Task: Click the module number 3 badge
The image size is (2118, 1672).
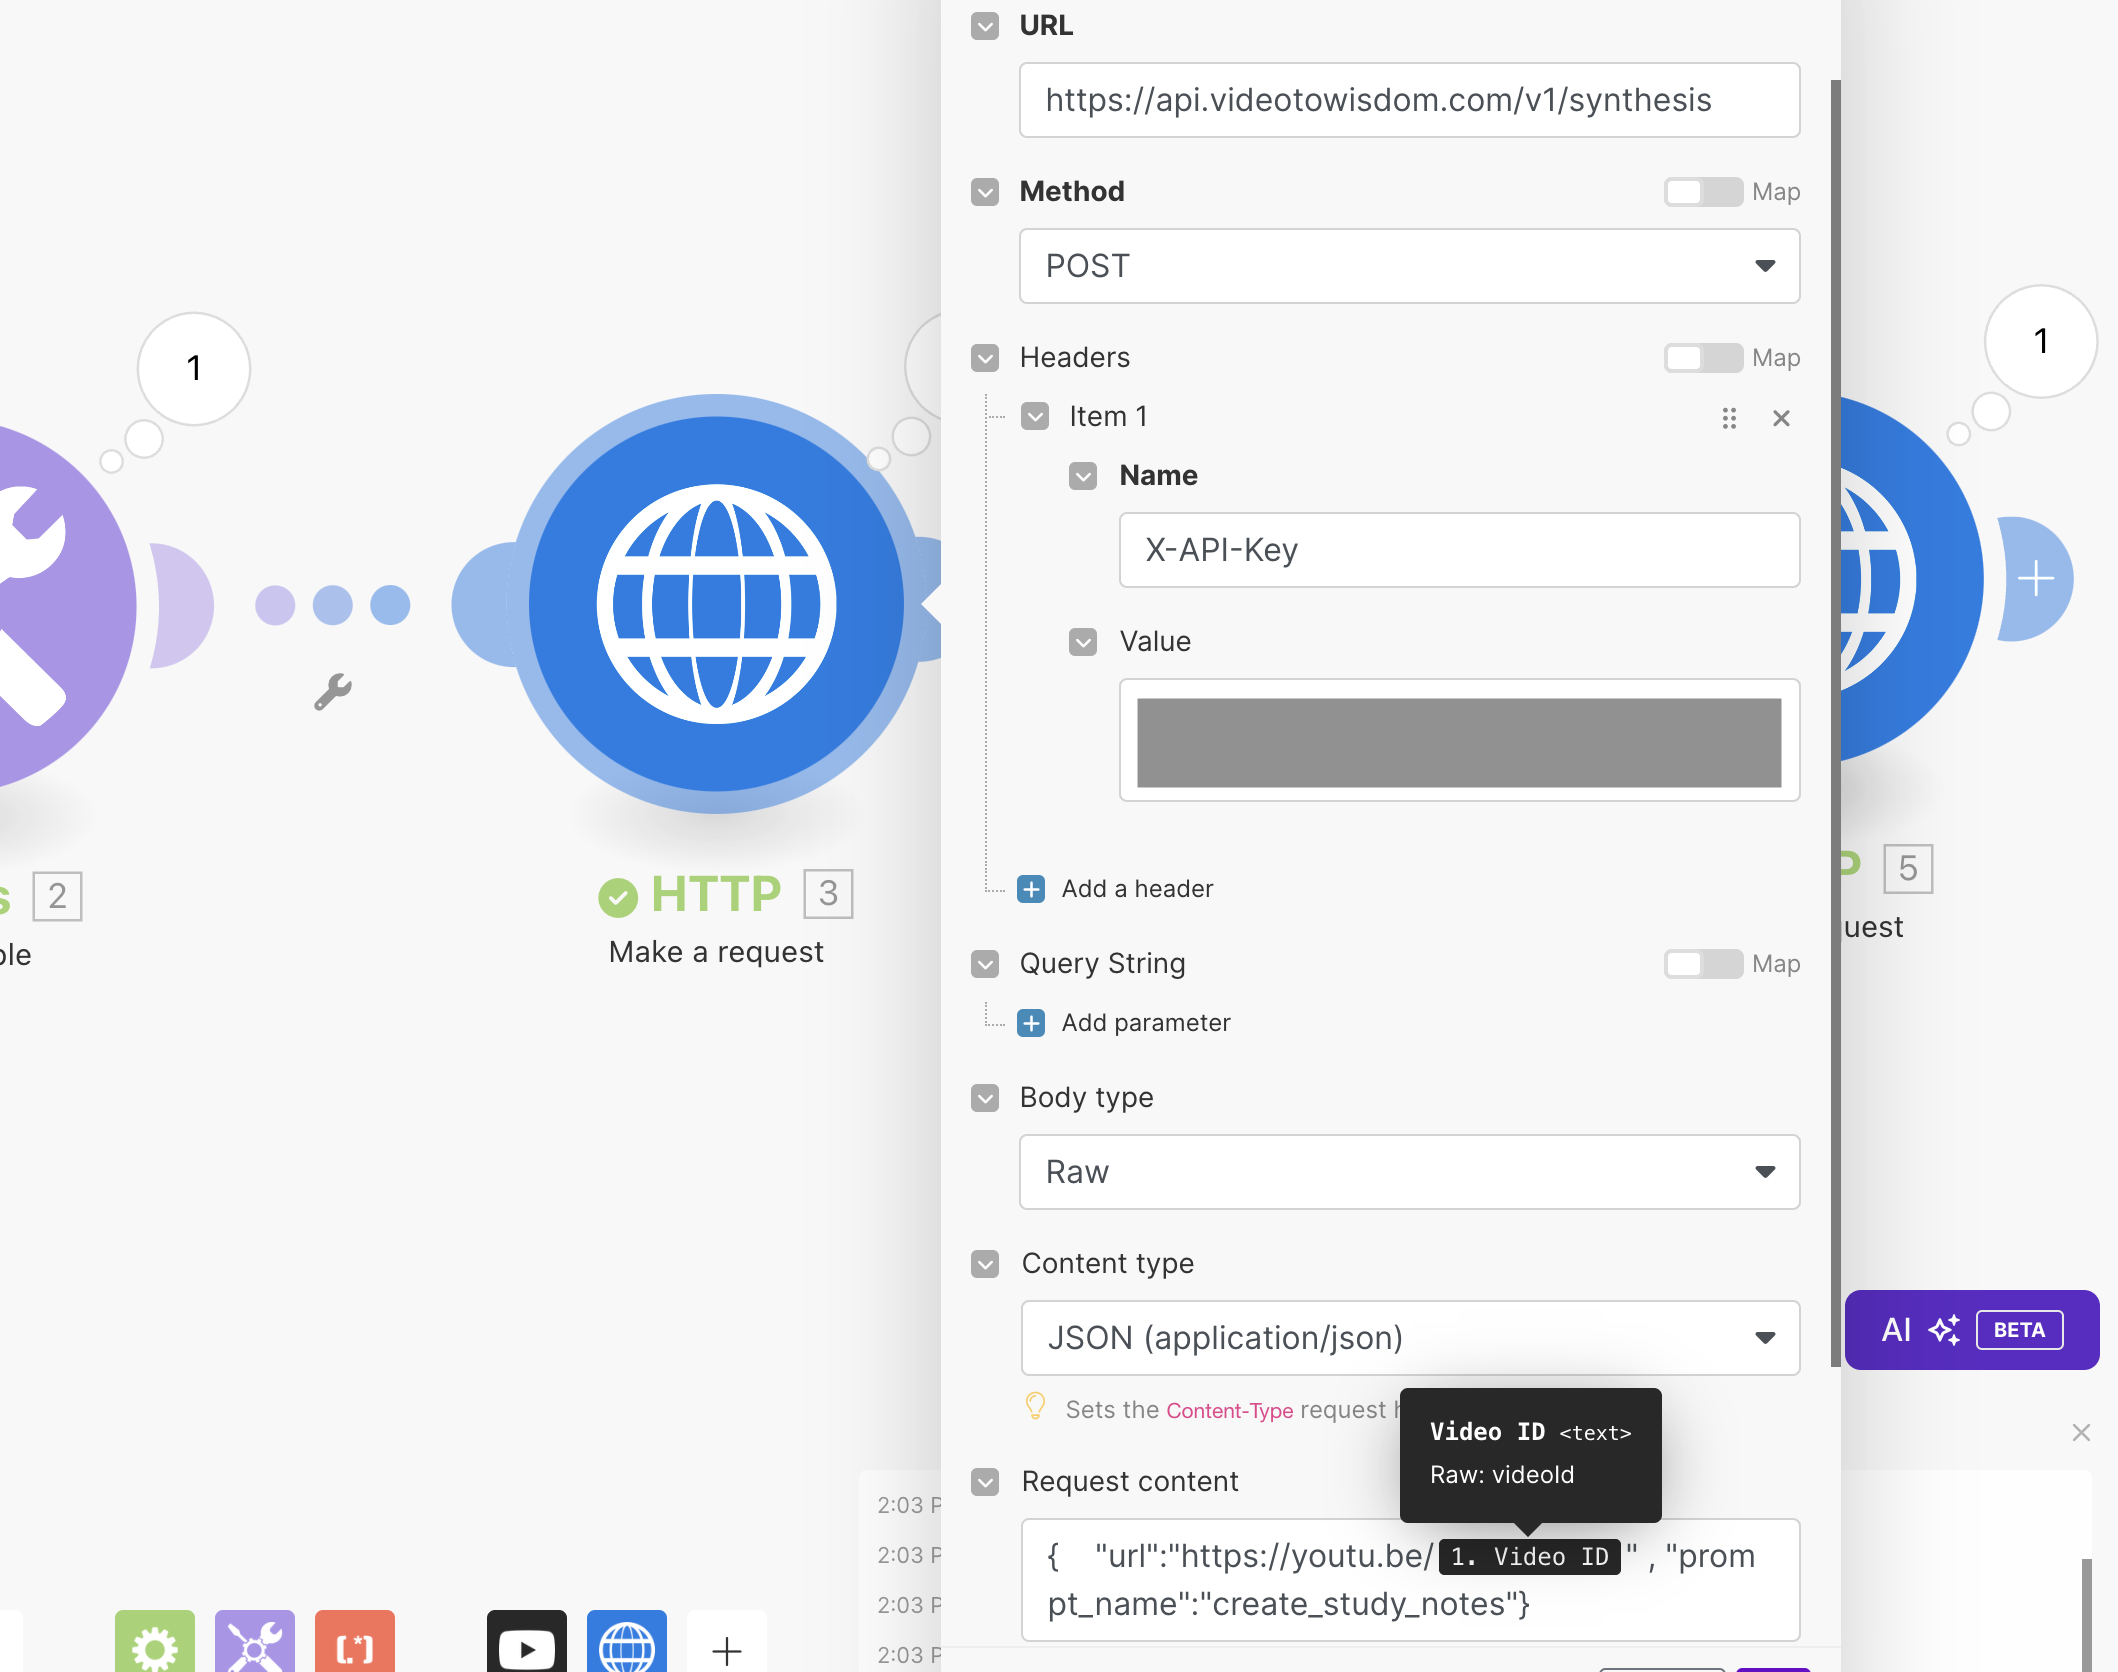Action: point(828,893)
